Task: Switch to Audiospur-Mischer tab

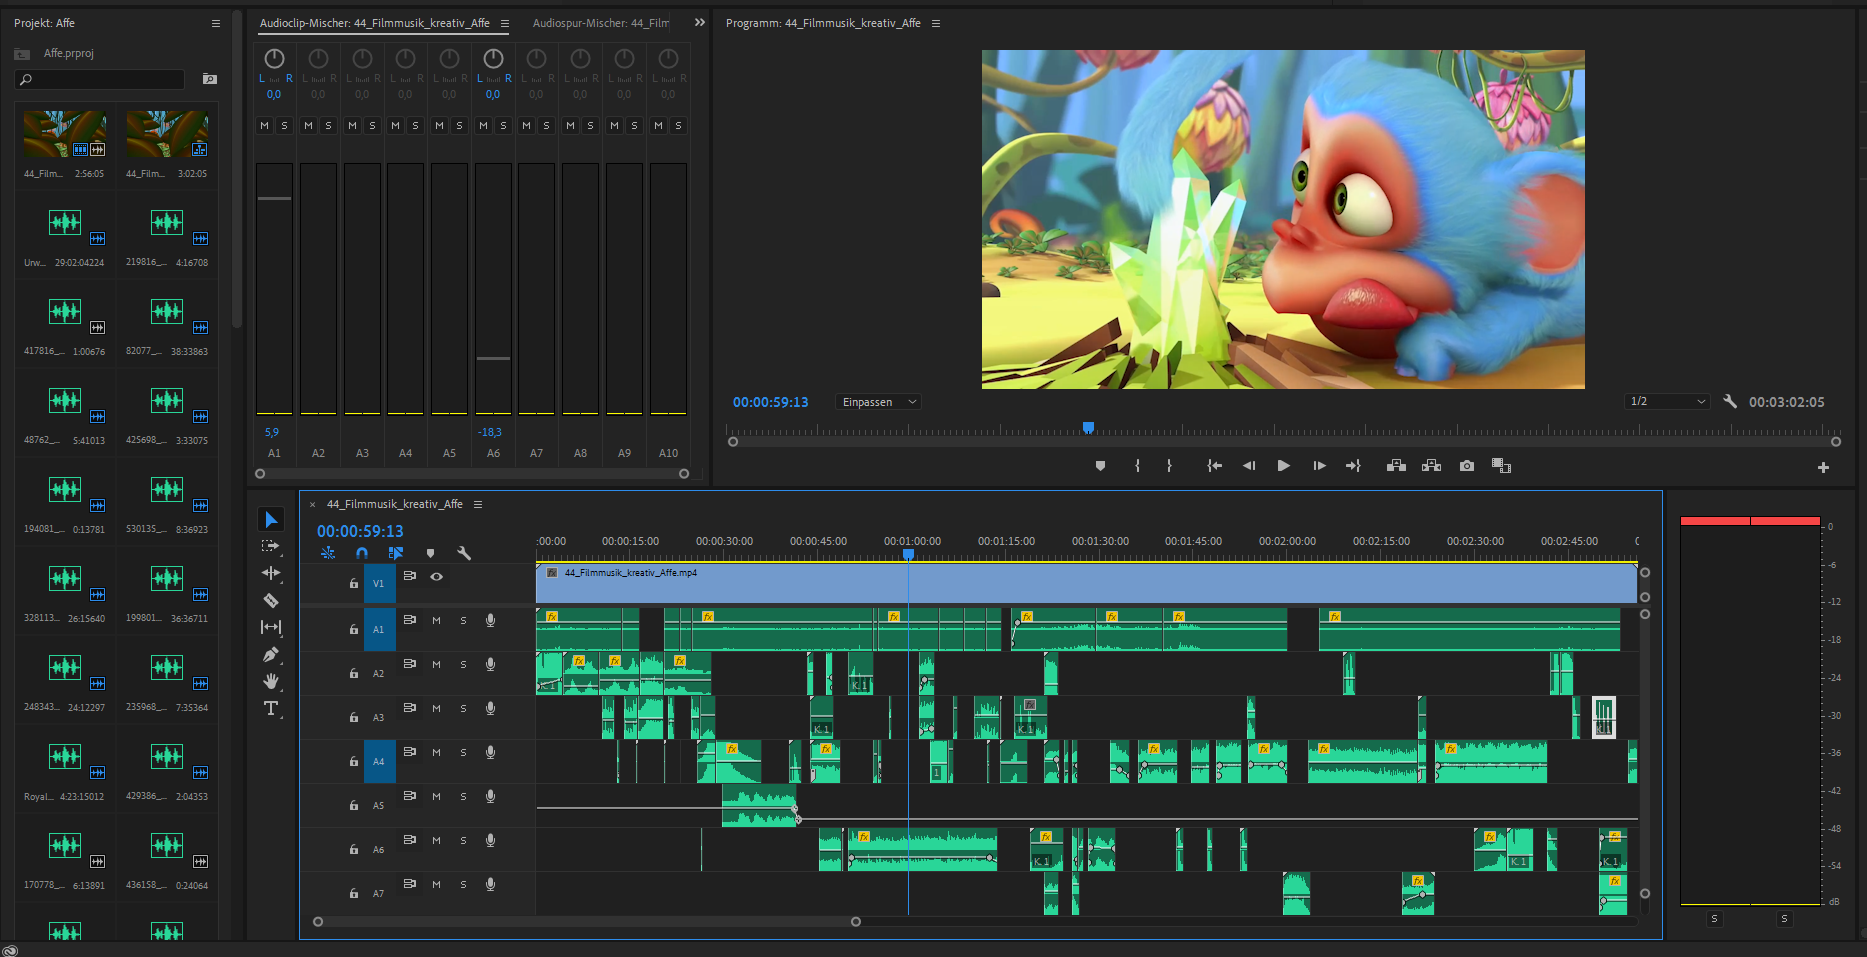Action: (601, 23)
